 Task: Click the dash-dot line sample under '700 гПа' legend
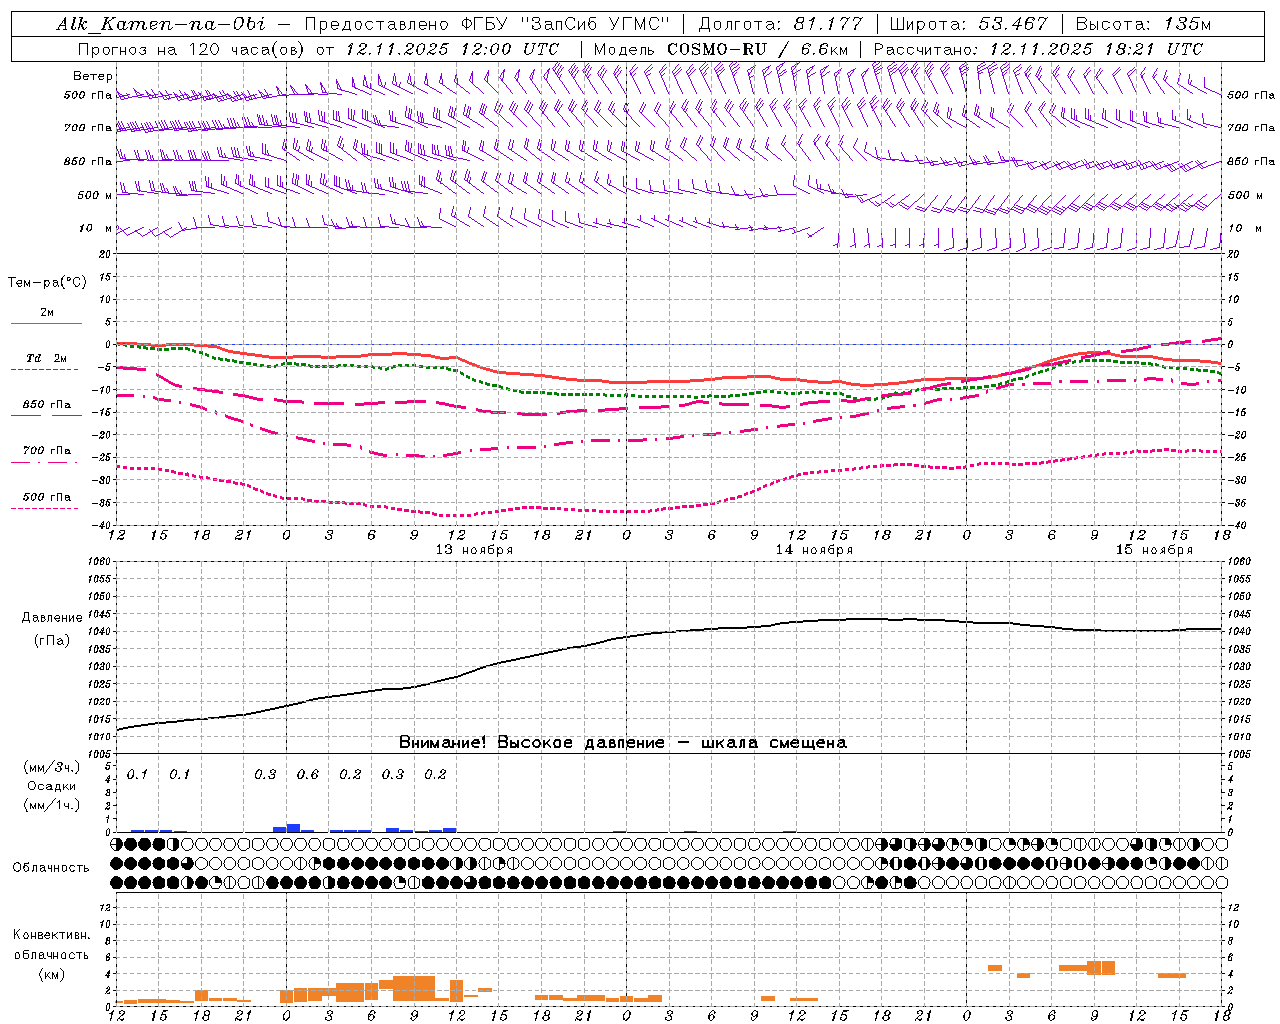(x=44, y=462)
